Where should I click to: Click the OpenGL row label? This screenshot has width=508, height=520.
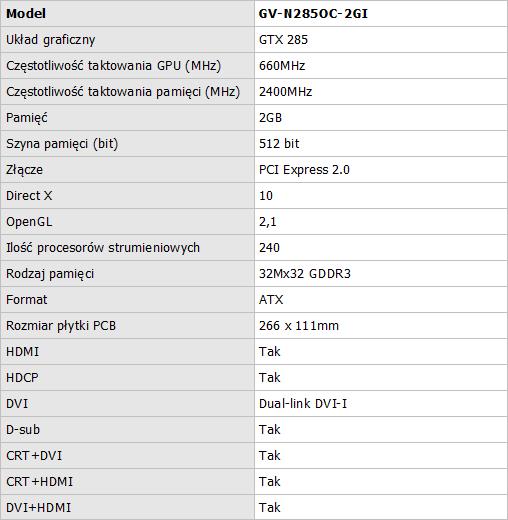29,222
